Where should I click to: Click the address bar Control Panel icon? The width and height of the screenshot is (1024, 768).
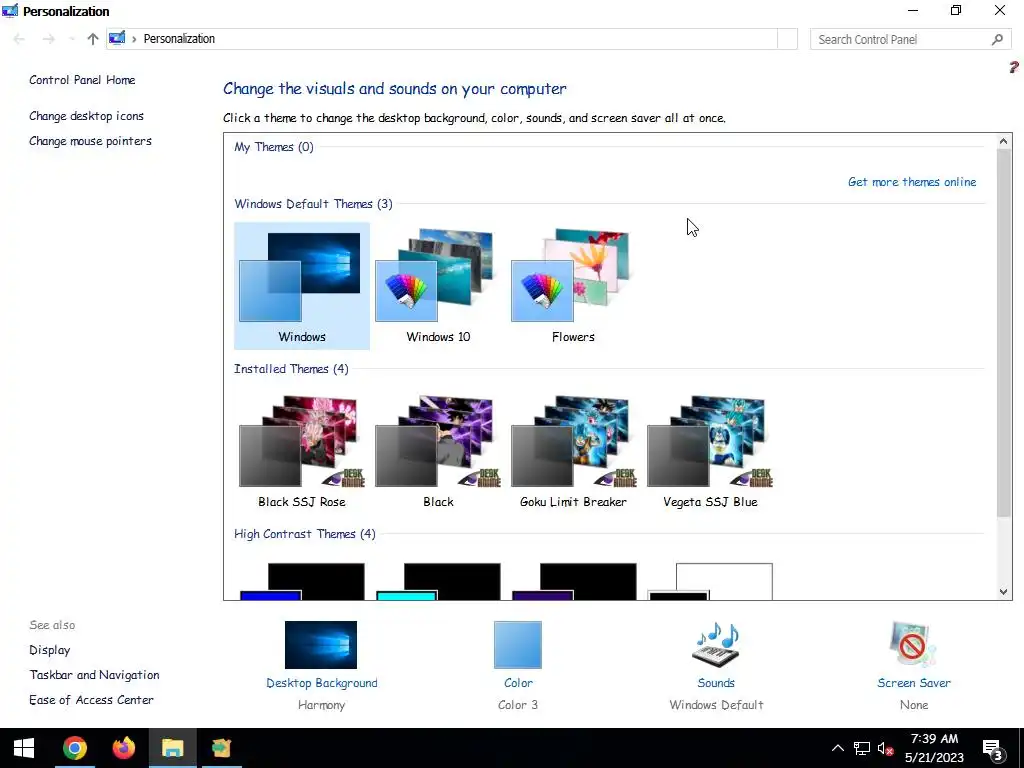pyautogui.click(x=117, y=38)
